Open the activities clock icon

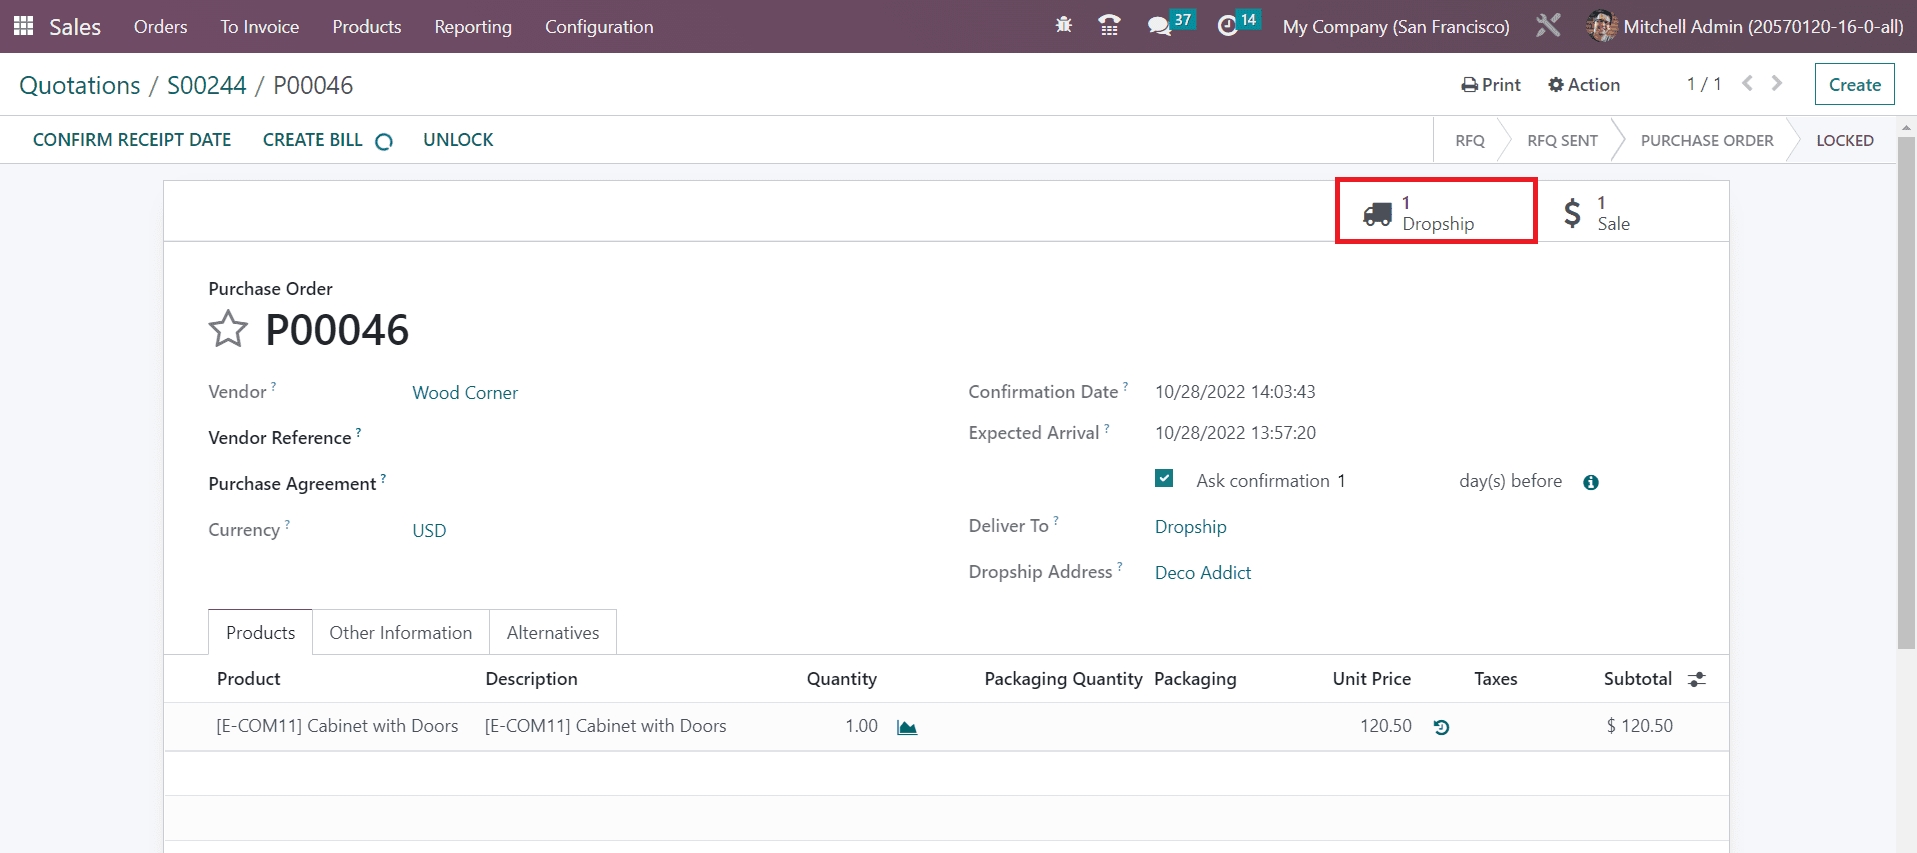(1227, 27)
